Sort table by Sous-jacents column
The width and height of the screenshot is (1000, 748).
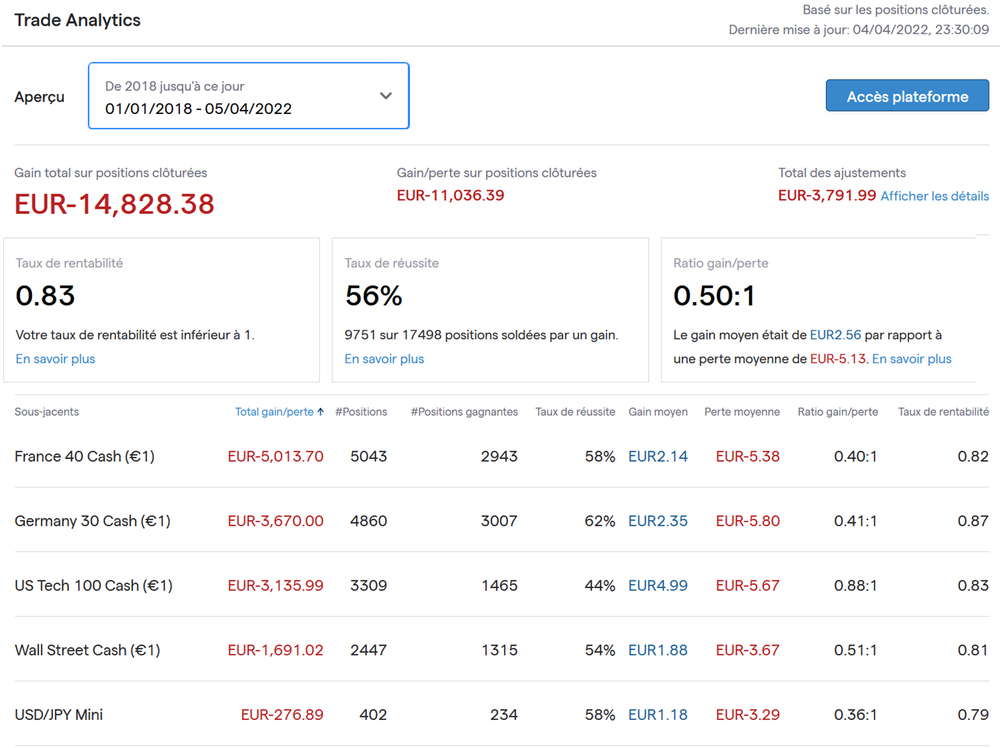pyautogui.click(x=47, y=412)
